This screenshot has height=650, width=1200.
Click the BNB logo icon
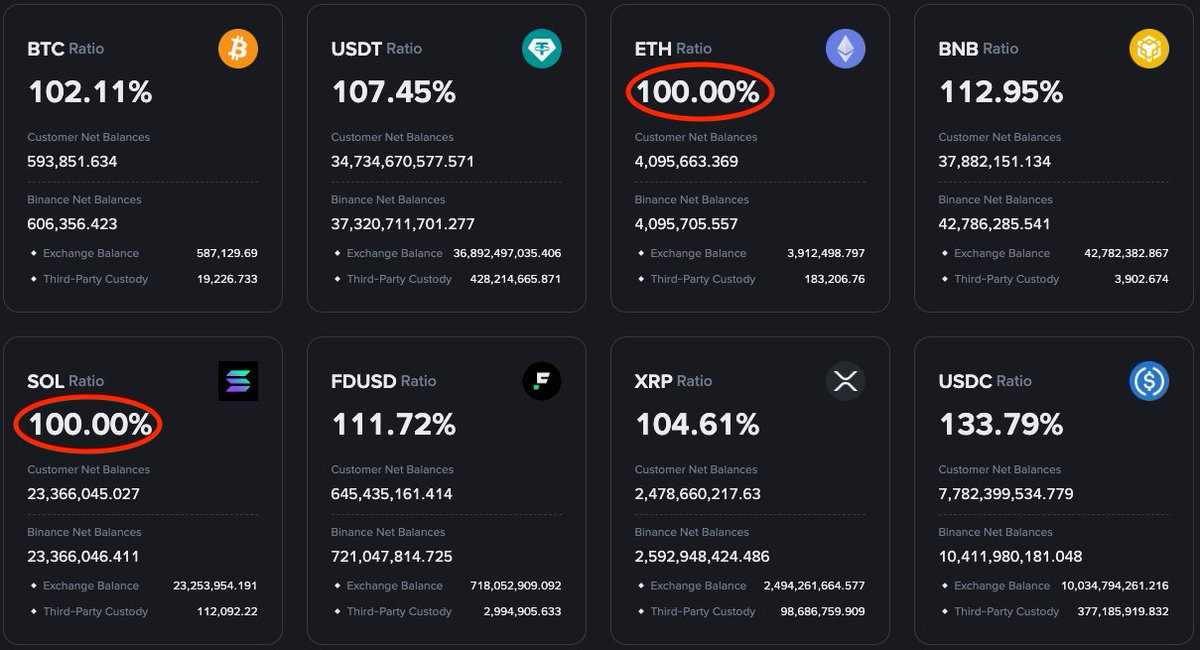[x=1149, y=49]
